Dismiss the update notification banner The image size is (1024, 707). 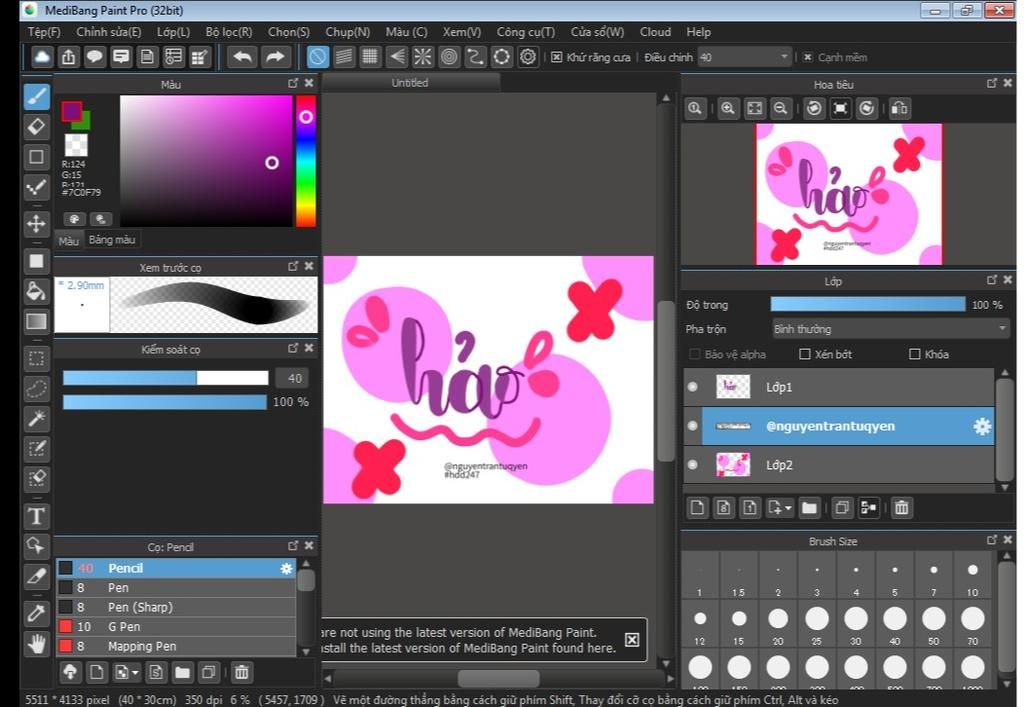click(632, 640)
